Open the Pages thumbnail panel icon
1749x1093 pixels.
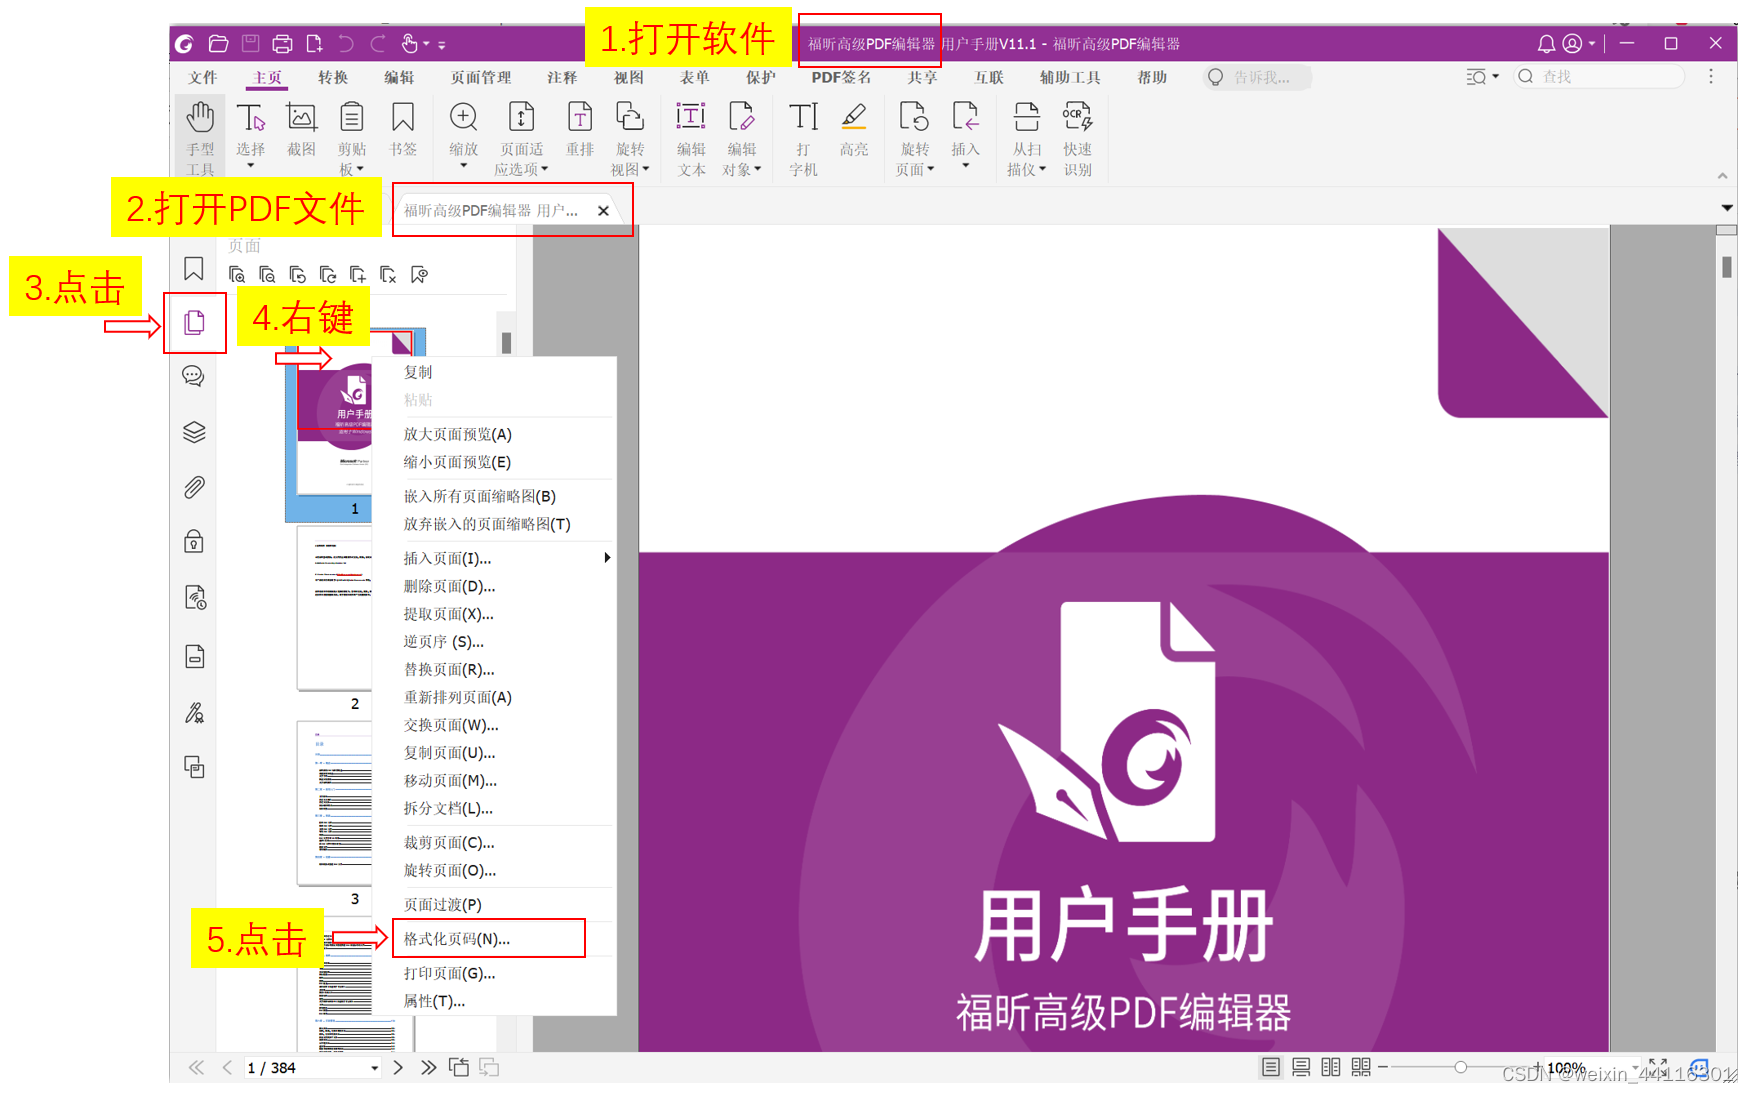point(195,322)
